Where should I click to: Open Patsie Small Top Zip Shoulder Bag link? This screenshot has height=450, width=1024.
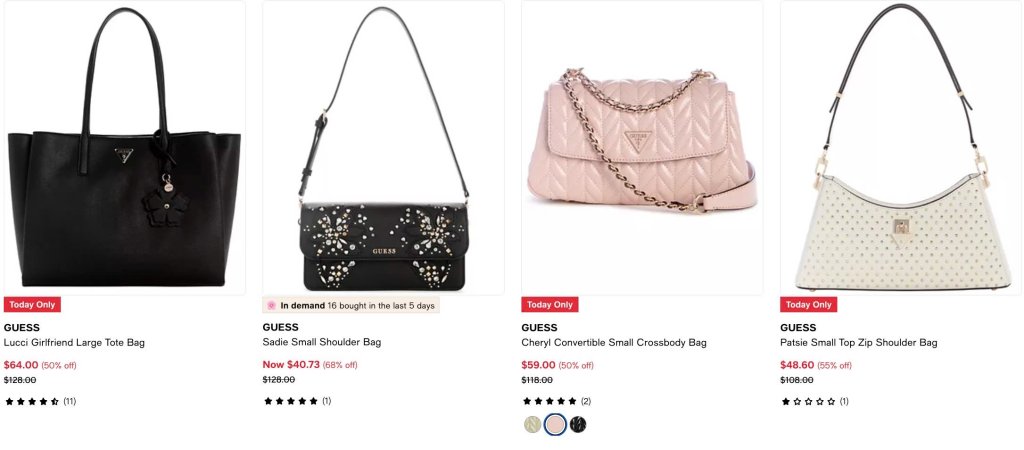pos(858,342)
